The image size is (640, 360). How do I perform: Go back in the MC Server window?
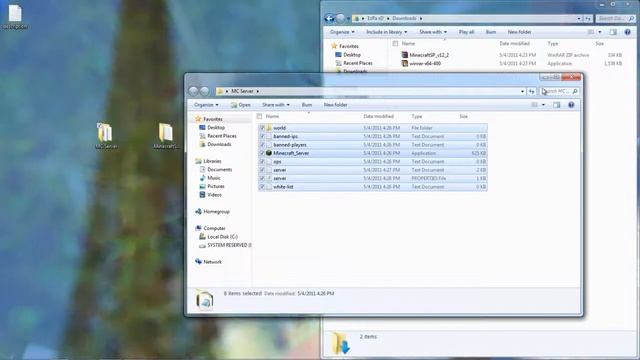(193, 91)
